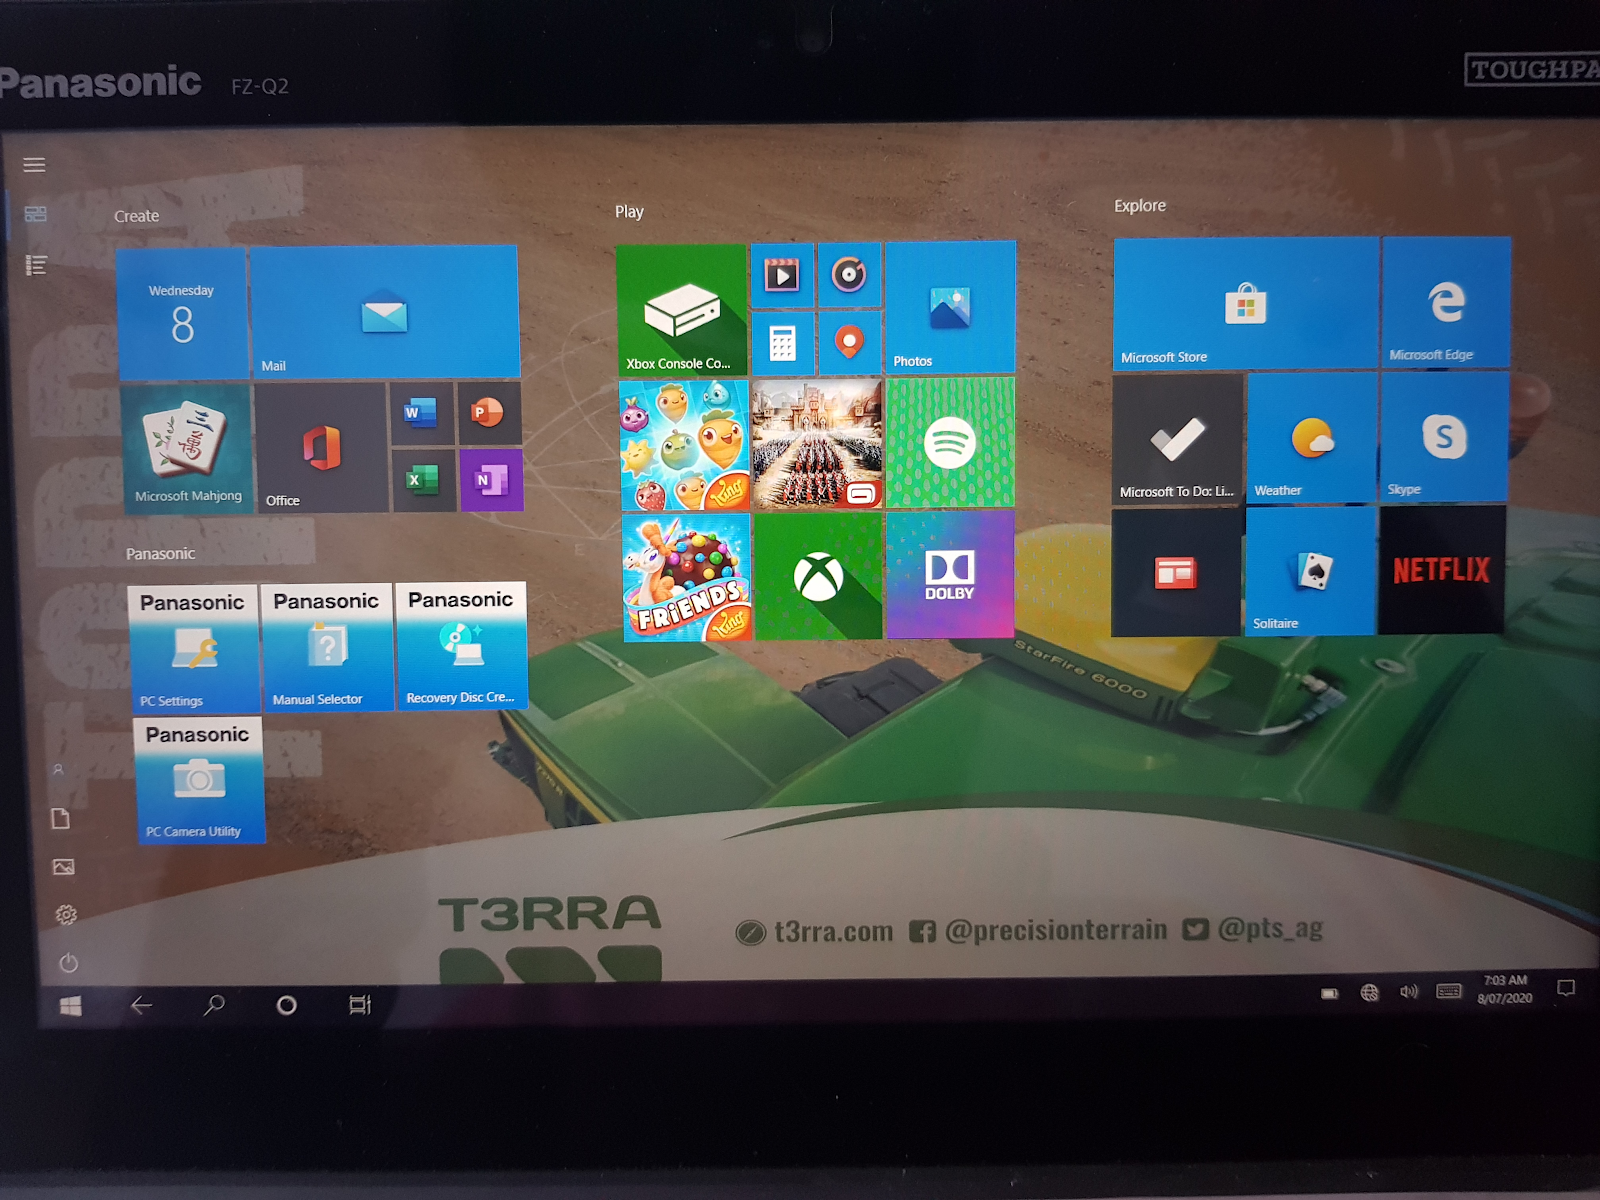Open Microsoft Store tile

click(x=1246, y=303)
